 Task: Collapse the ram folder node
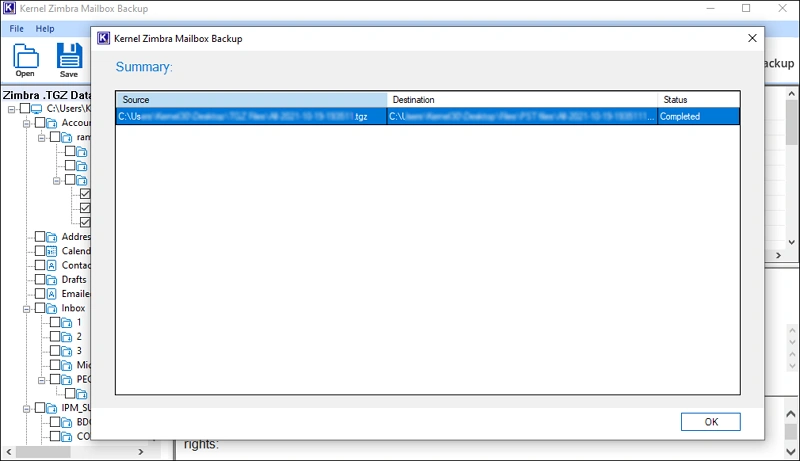click(42, 138)
